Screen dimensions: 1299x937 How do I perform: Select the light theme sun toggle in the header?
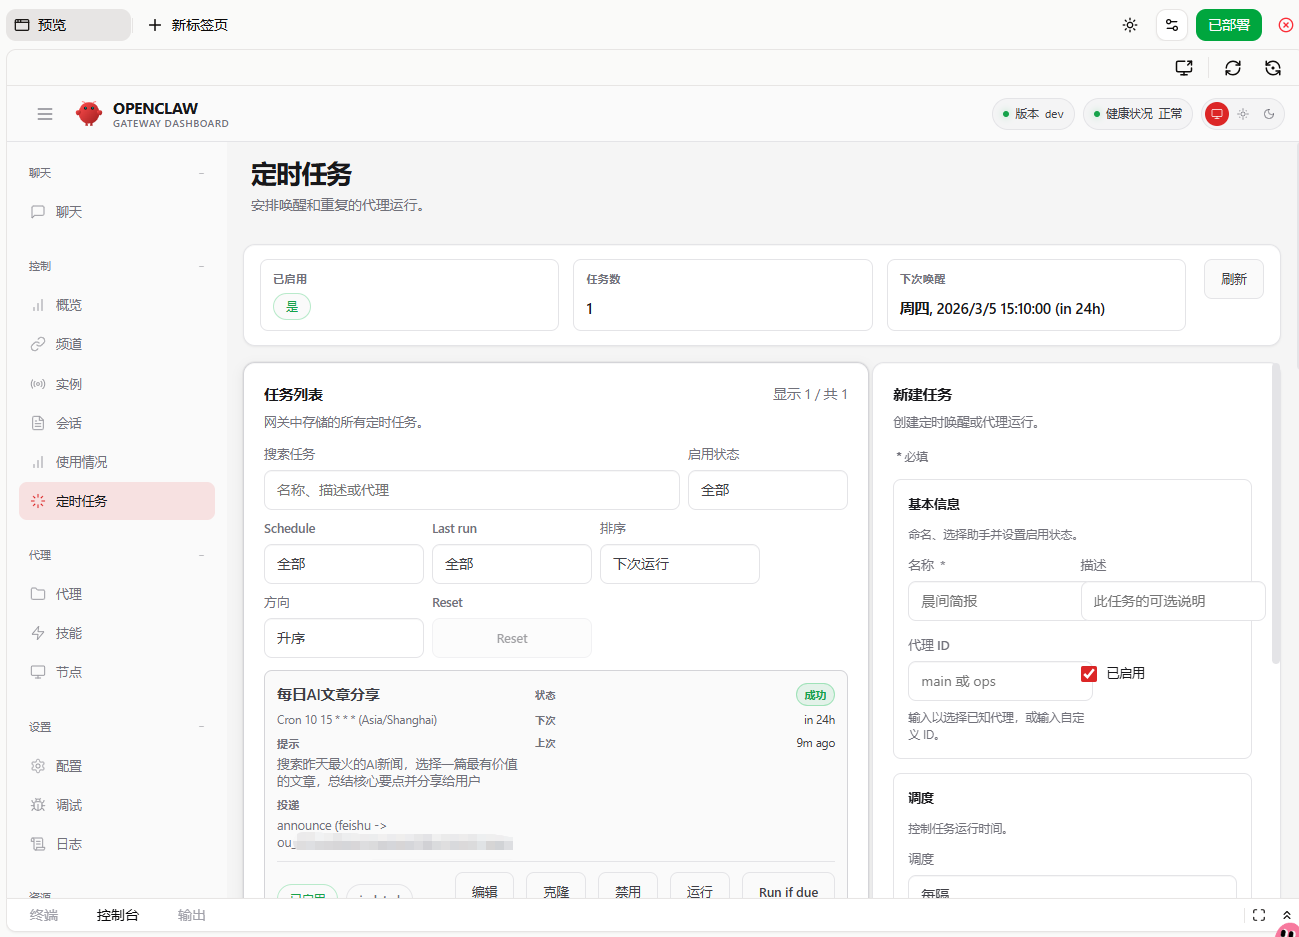pos(1243,114)
